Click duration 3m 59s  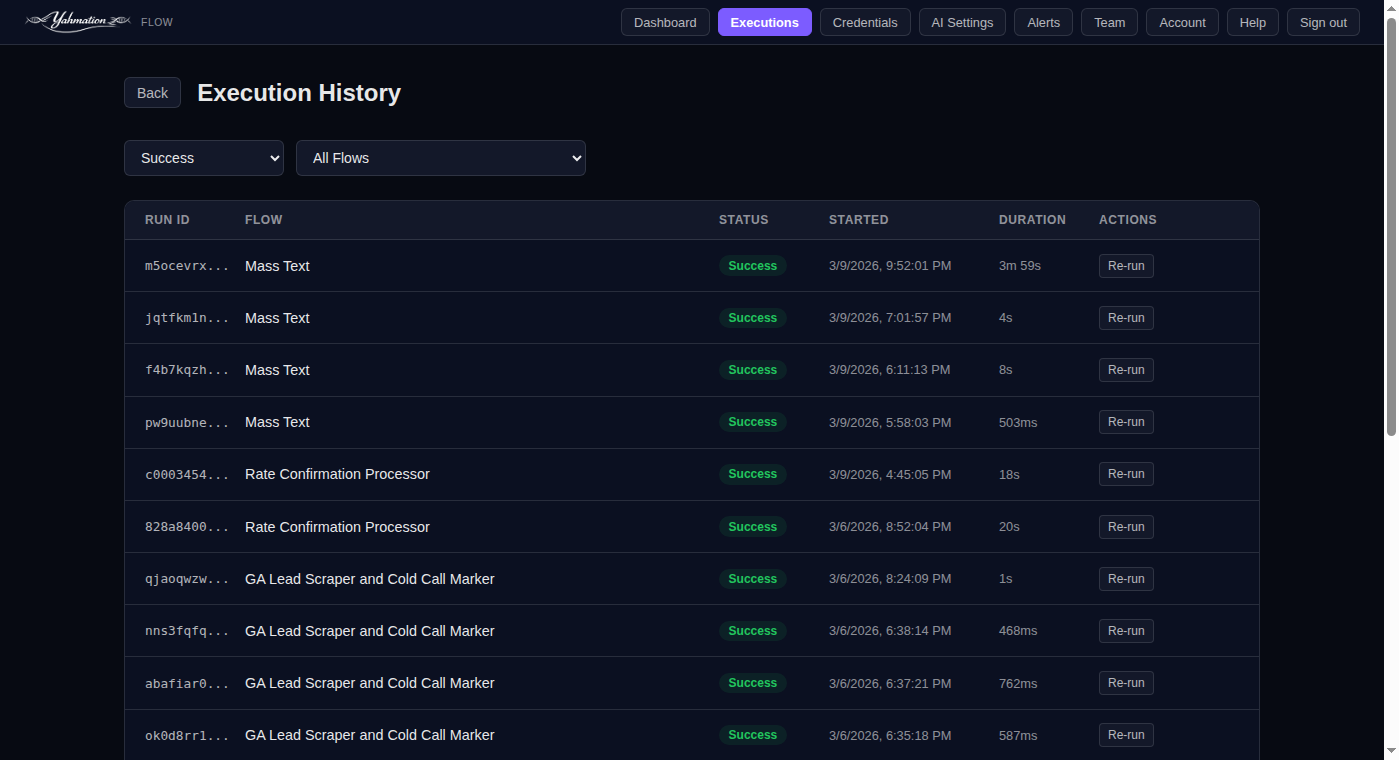[x=1020, y=266]
